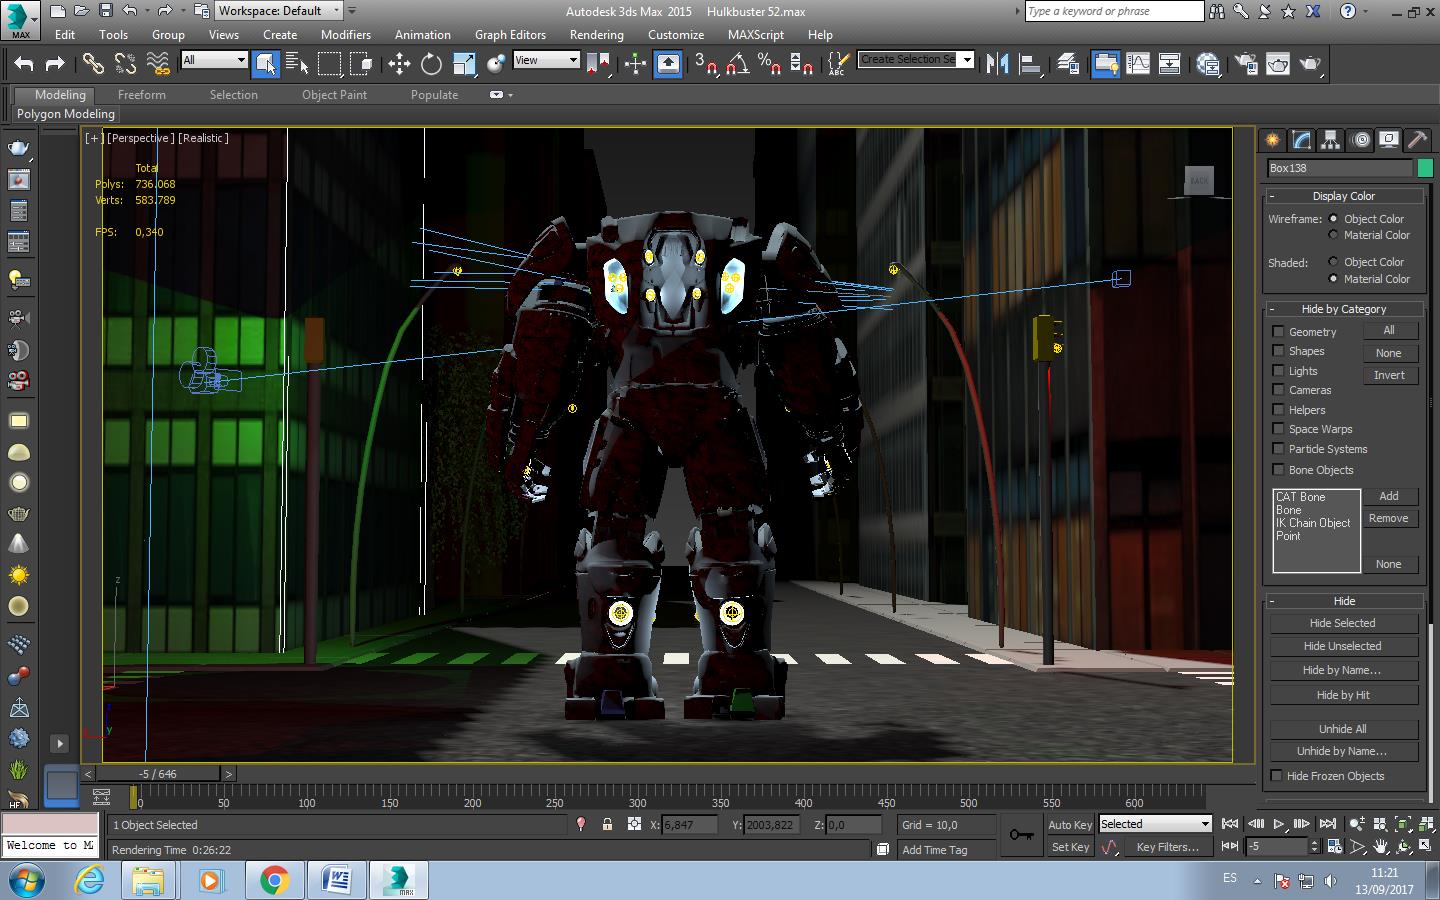
Task: Click the Mirror tool icon
Action: (x=997, y=65)
